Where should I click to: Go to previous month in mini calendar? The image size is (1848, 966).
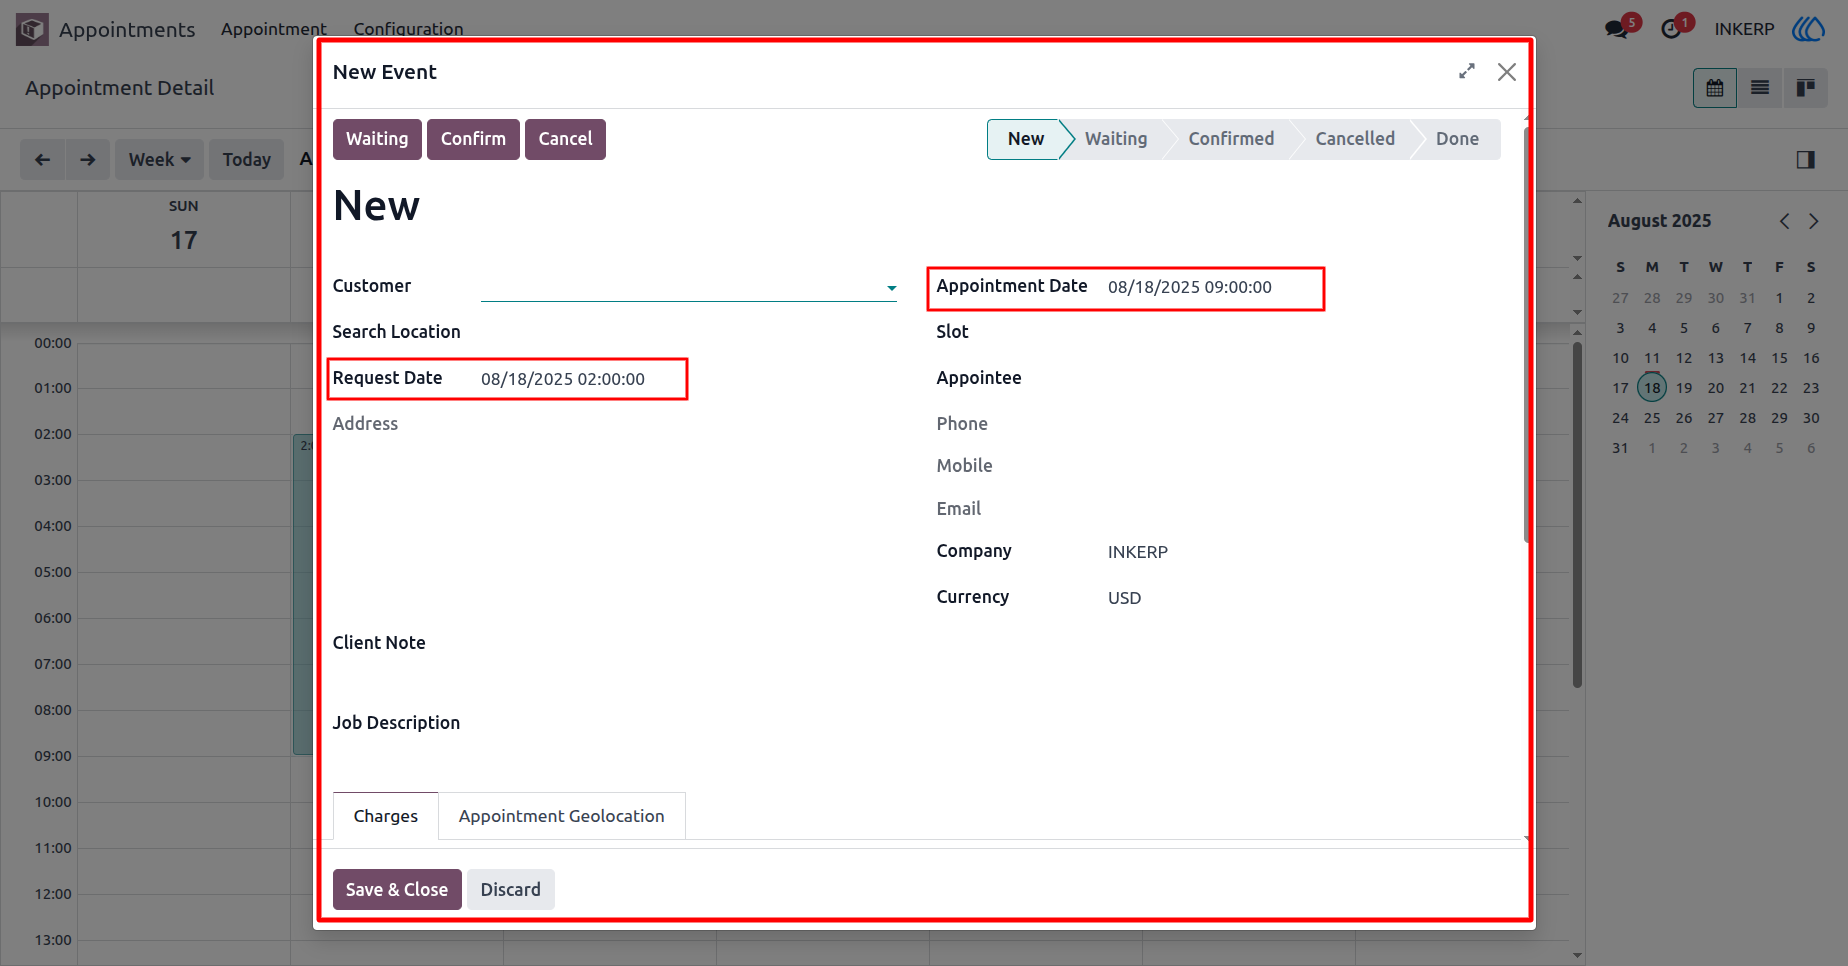[x=1785, y=221]
